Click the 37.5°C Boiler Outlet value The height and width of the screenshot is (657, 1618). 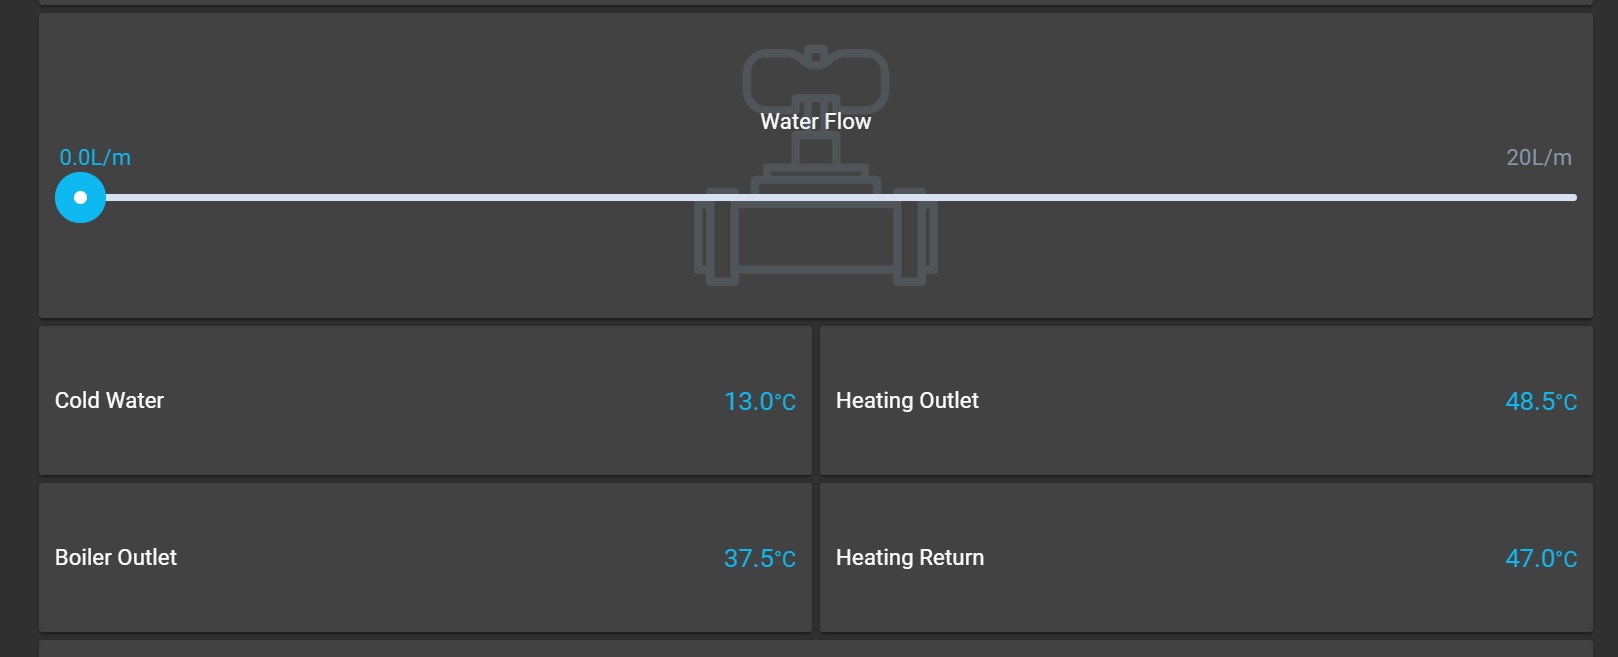tap(760, 559)
